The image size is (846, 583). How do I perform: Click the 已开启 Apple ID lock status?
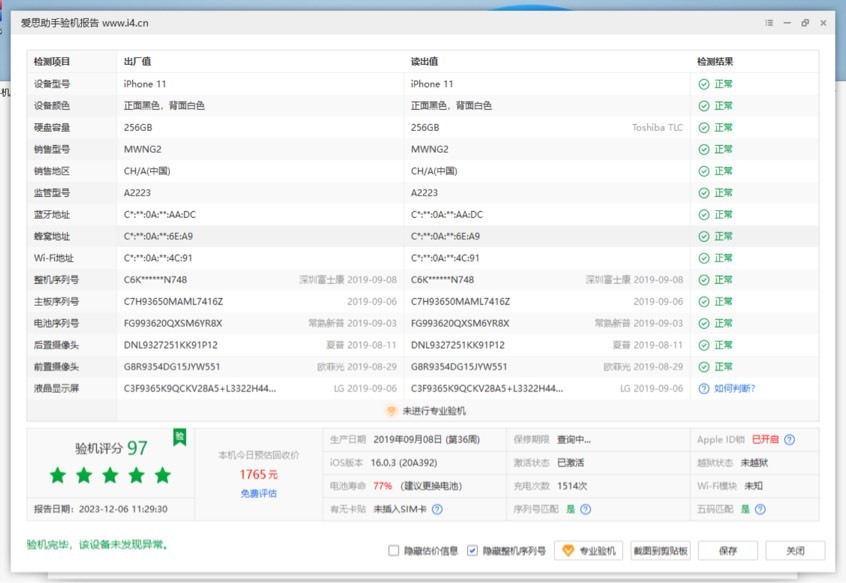765,440
